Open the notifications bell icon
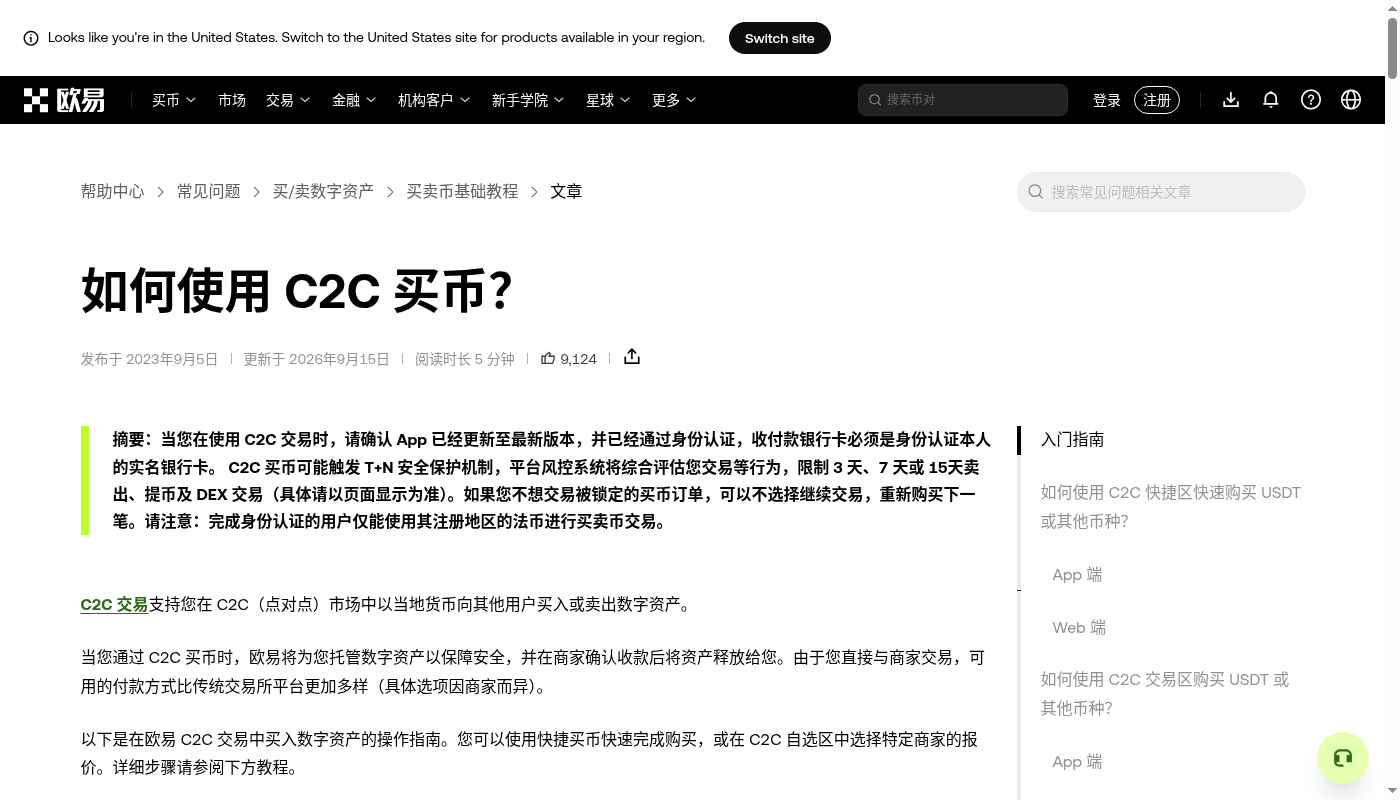Viewport: 1400px width, 800px height. [x=1271, y=100]
